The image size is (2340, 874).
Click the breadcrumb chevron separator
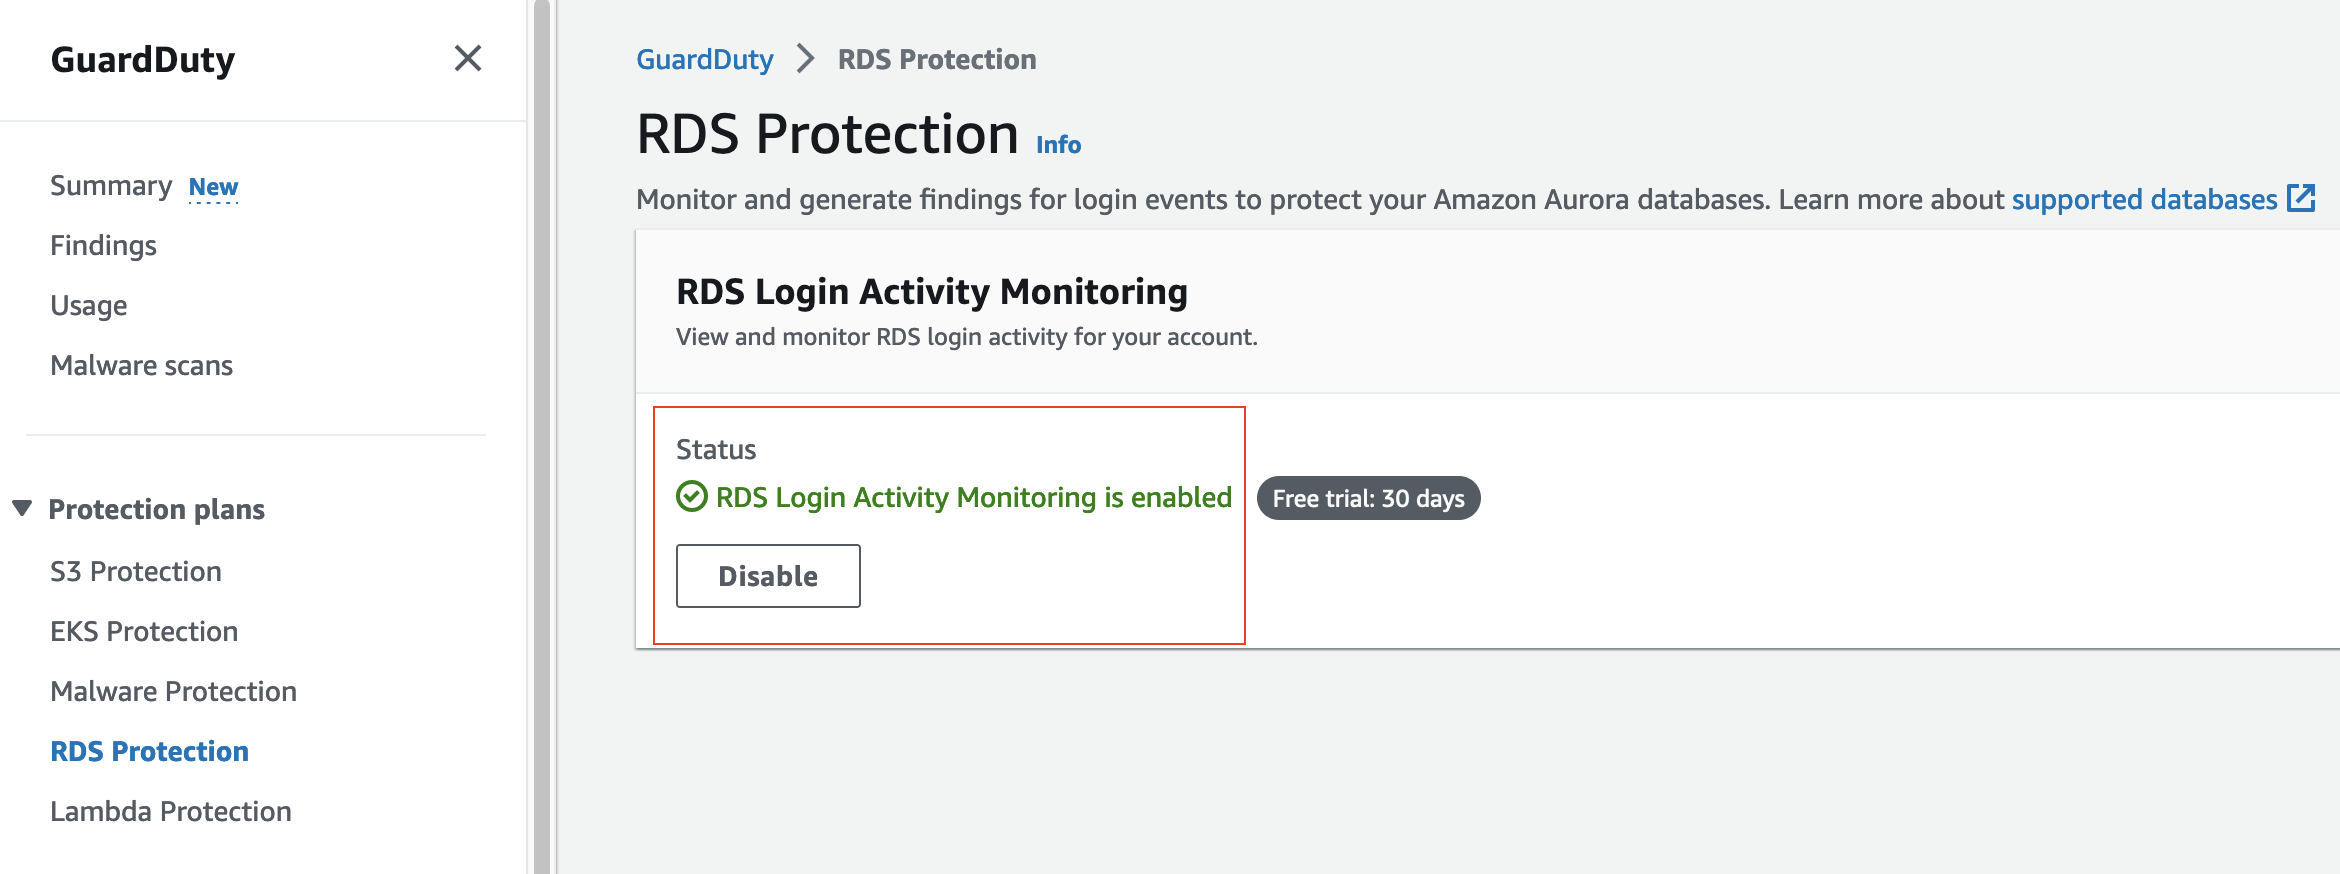pyautogui.click(x=805, y=59)
